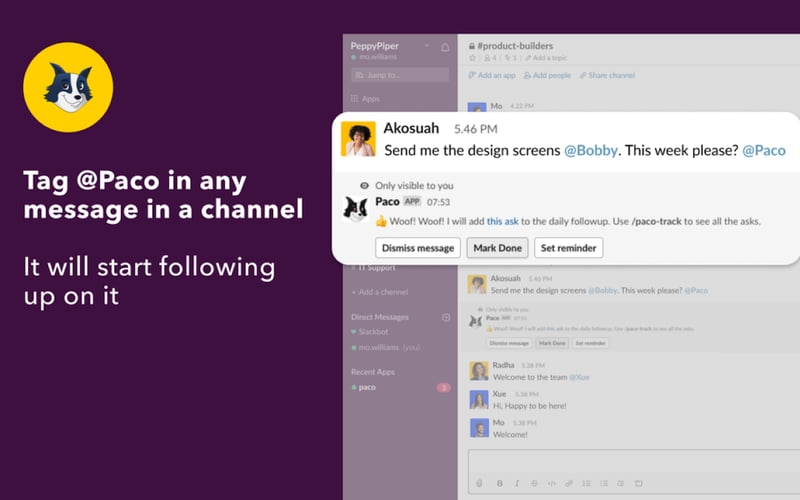This screenshot has width=800, height=500.
Task: Click @Paco mention in highlighted callout
Action: (764, 151)
